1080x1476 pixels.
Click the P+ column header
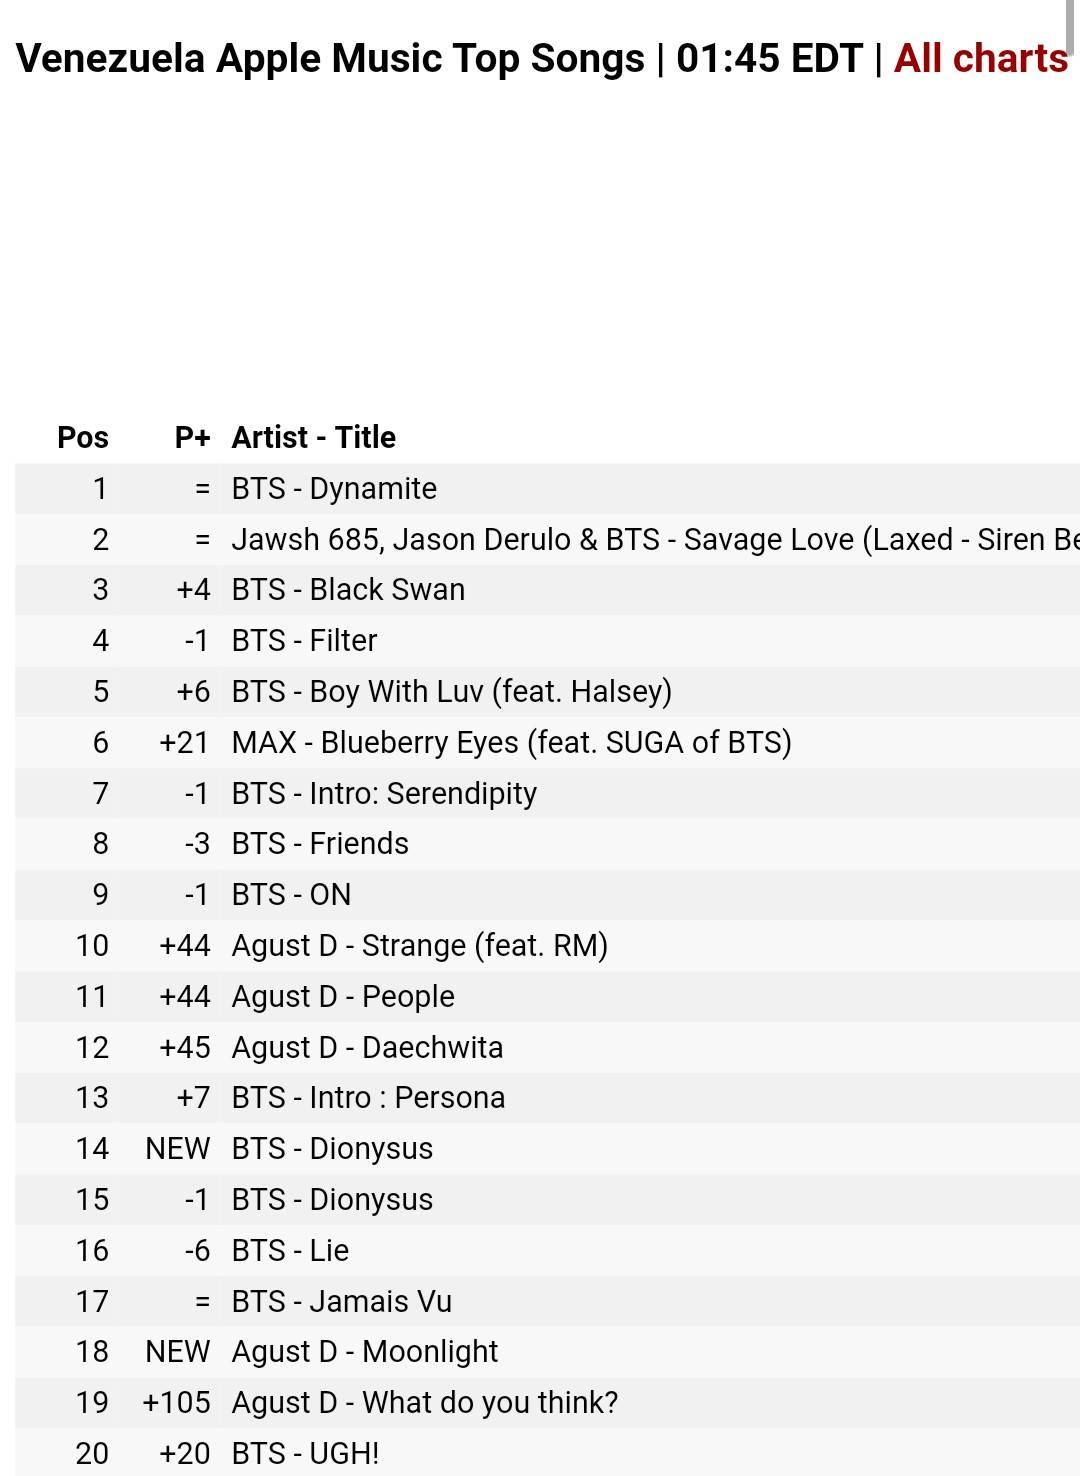point(192,437)
